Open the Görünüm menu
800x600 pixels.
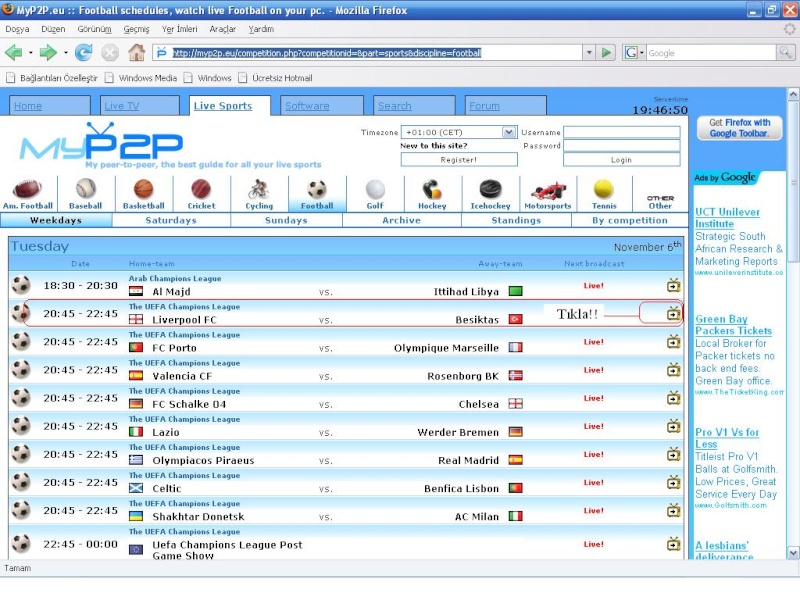tap(94, 29)
